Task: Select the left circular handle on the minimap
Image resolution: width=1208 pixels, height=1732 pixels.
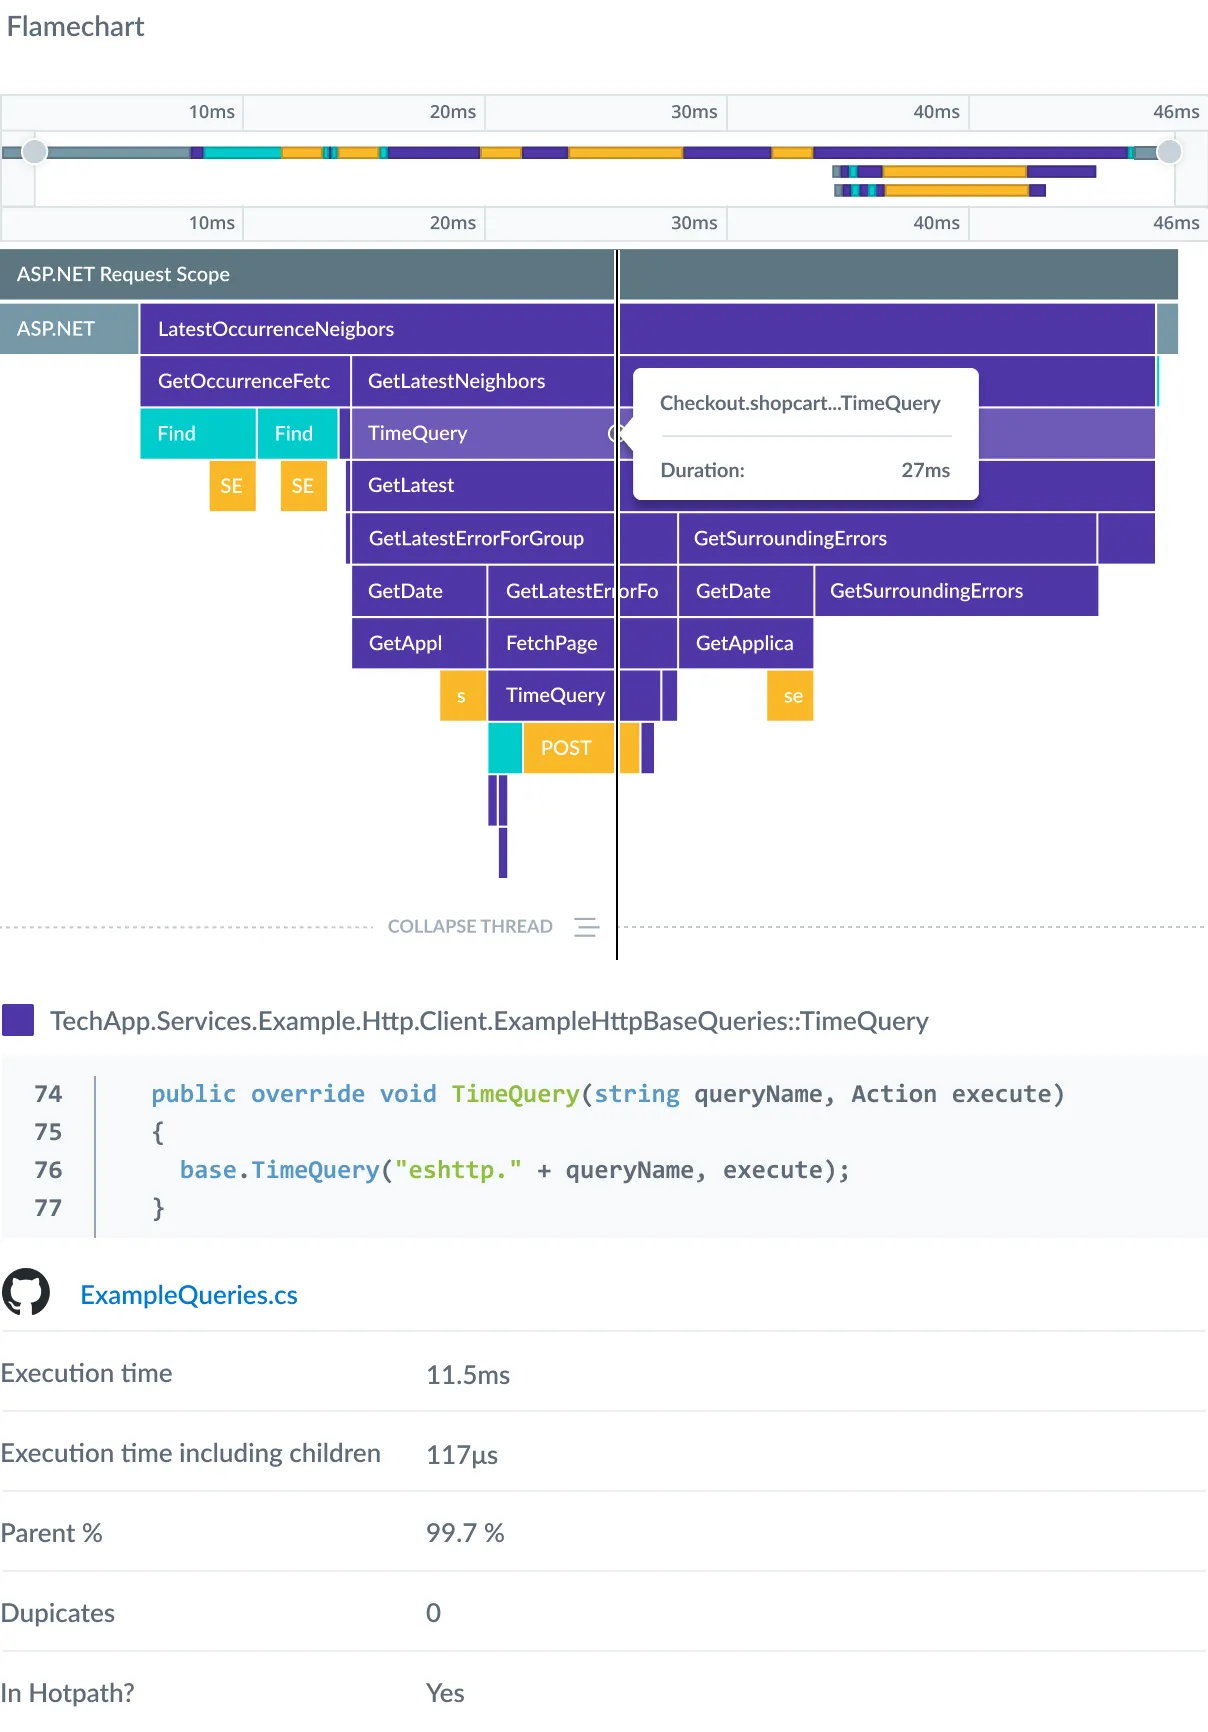Action: [35, 151]
